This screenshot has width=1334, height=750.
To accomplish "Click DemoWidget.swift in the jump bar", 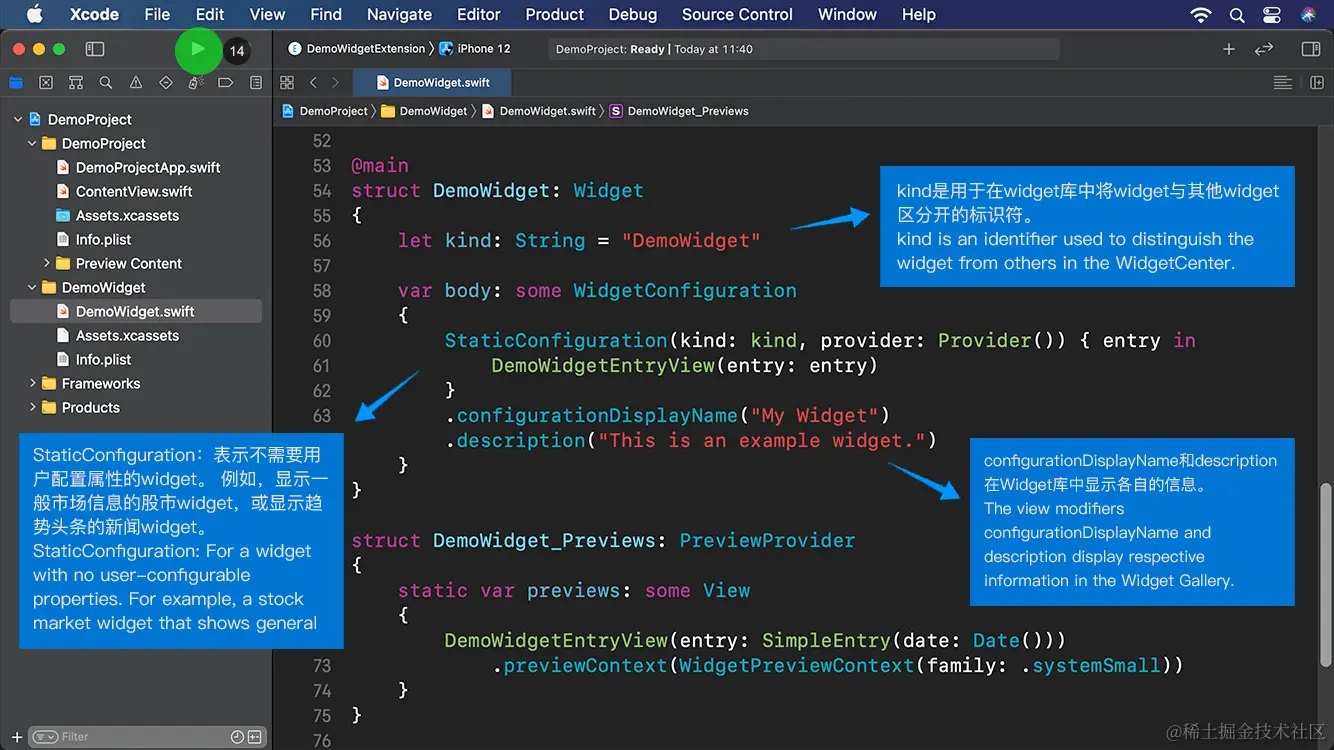I will pyautogui.click(x=539, y=111).
